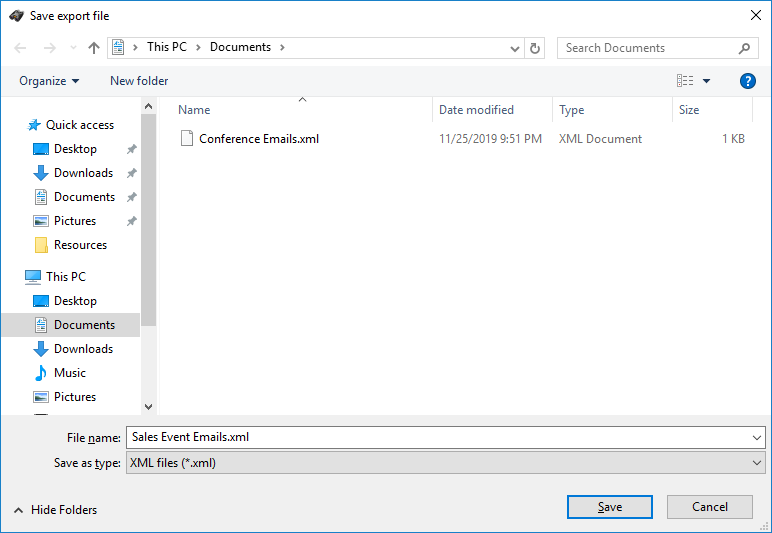772x533 pixels.
Task: Click the change view icon
Action: coord(685,81)
